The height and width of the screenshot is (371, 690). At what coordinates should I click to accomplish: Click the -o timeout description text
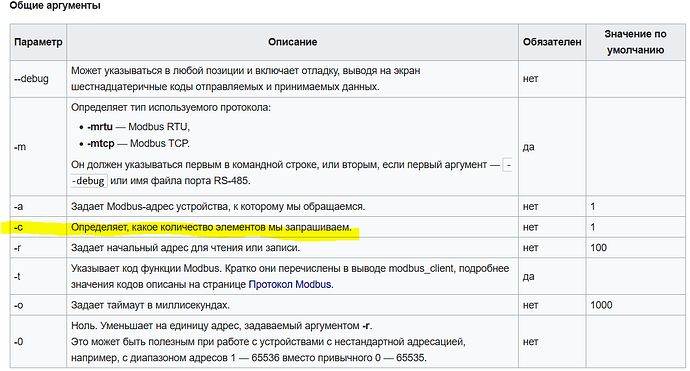point(150,305)
